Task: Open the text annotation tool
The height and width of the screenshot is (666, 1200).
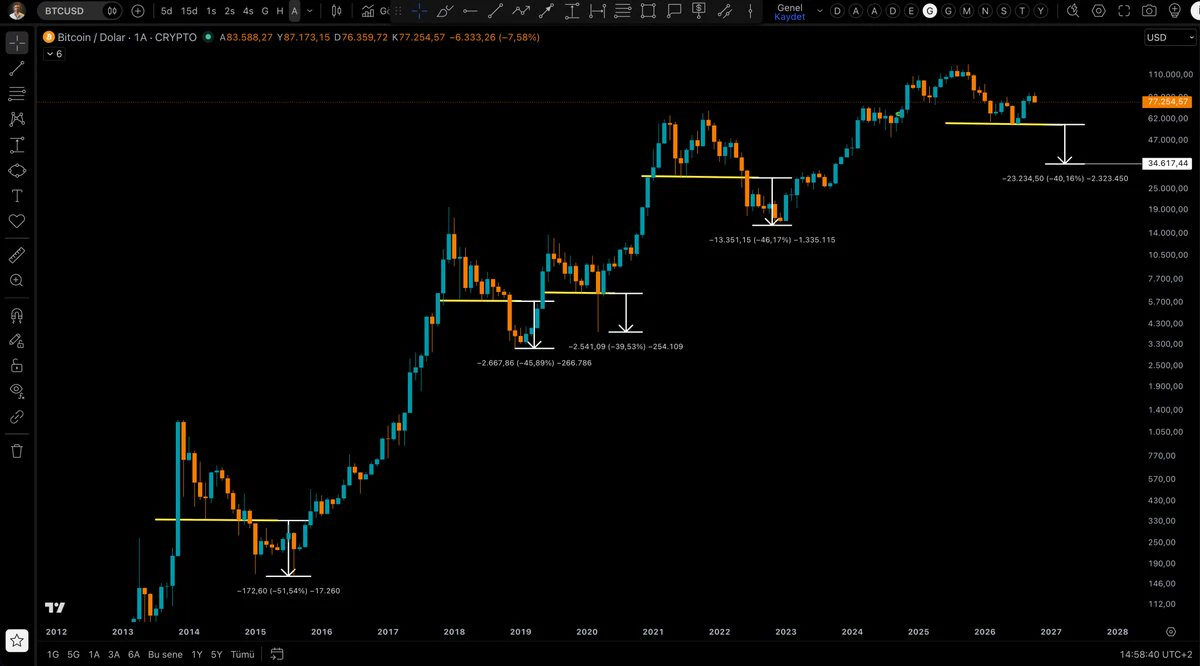Action: pos(17,196)
